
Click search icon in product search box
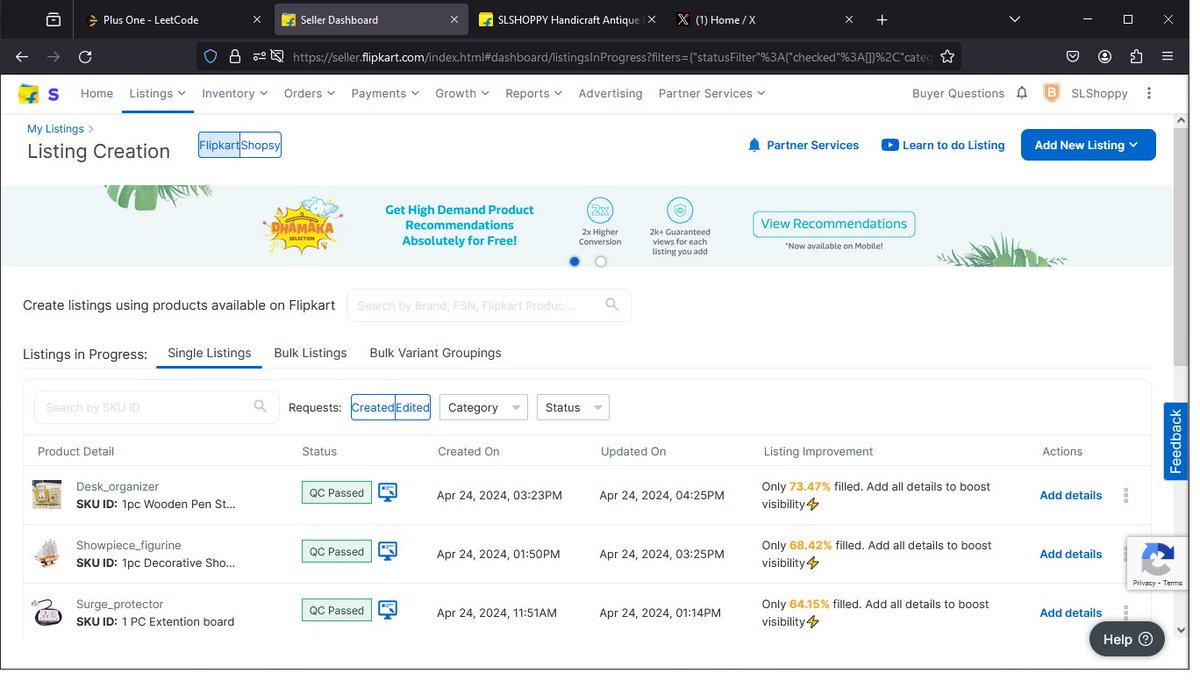tap(612, 305)
